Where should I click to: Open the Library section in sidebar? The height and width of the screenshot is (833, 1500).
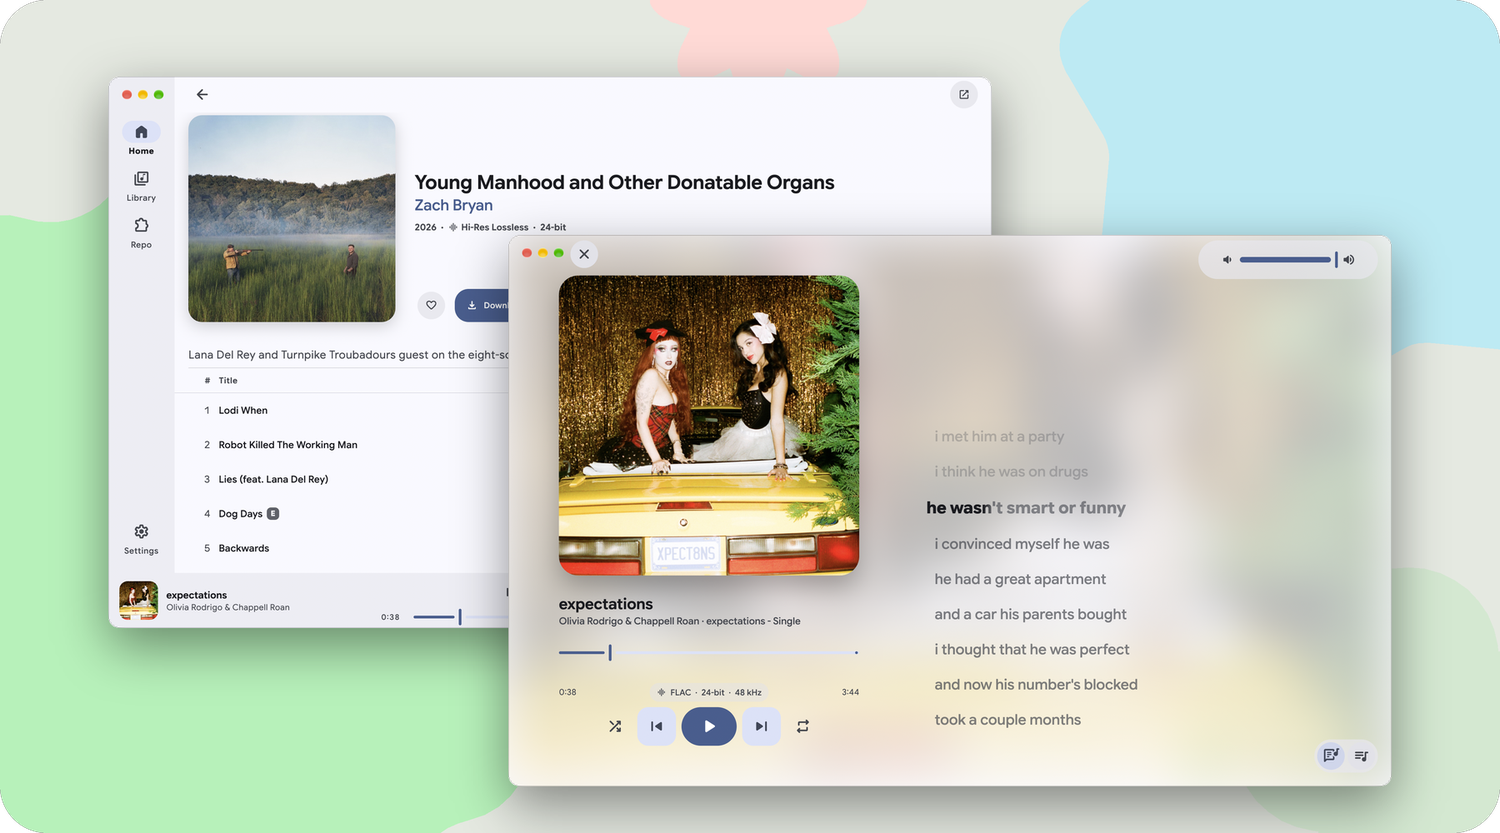click(141, 186)
